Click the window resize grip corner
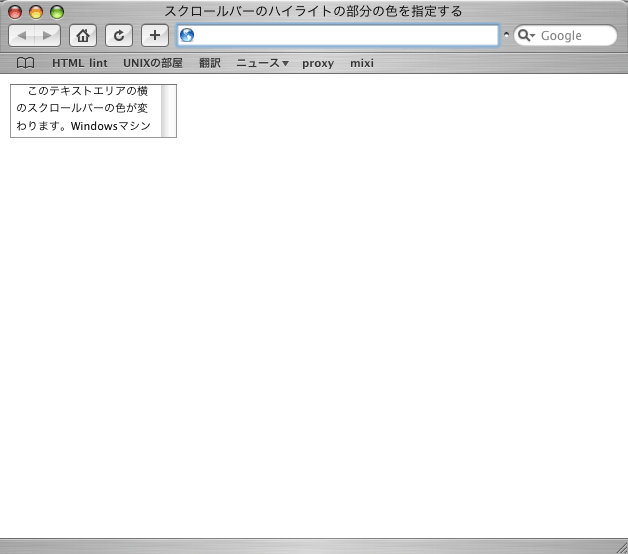The image size is (628, 554). point(622,548)
